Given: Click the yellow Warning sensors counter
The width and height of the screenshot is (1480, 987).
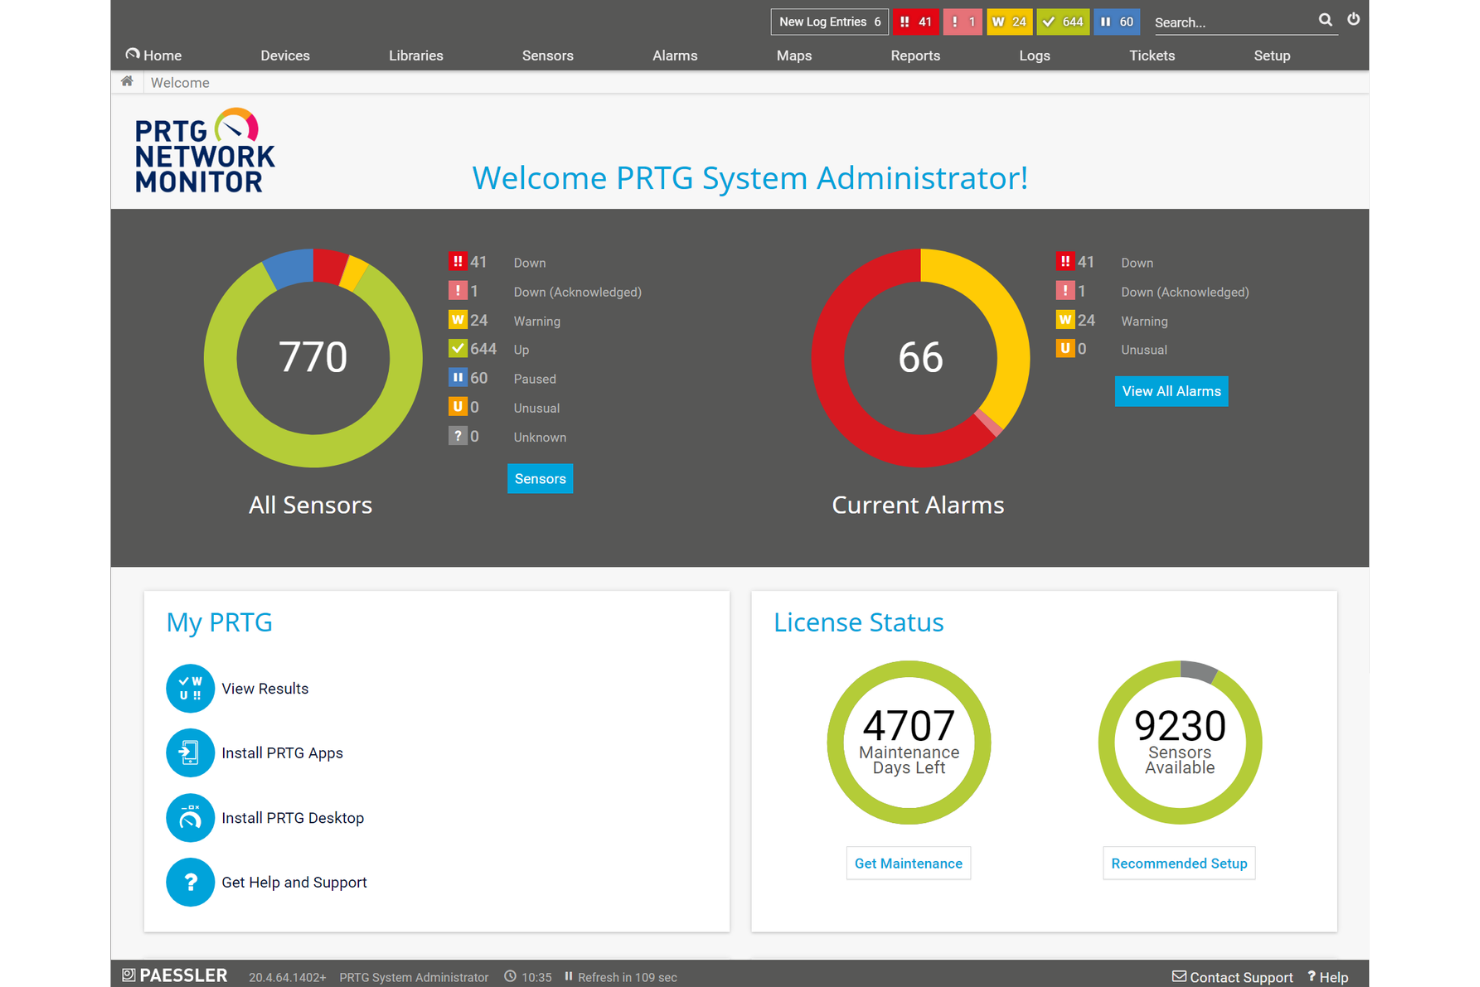Looking at the screenshot, I should click(x=1010, y=21).
